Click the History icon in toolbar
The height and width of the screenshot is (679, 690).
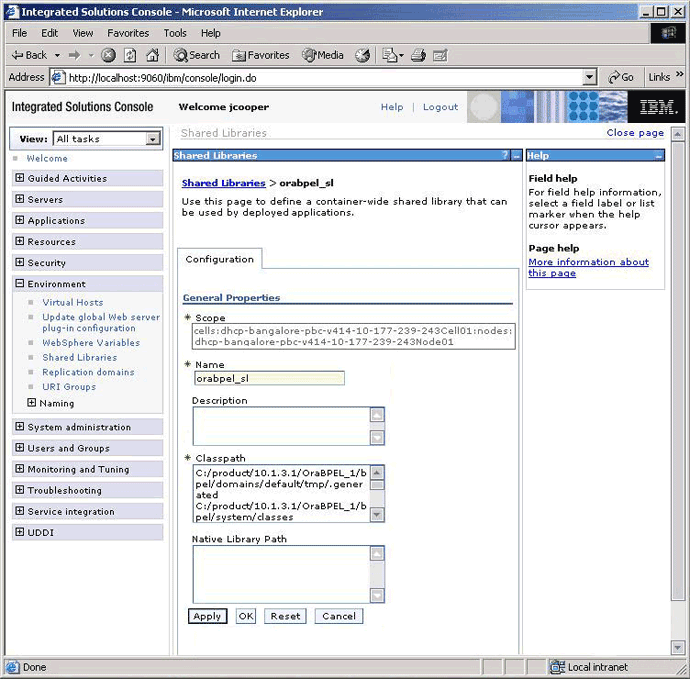coord(363,55)
